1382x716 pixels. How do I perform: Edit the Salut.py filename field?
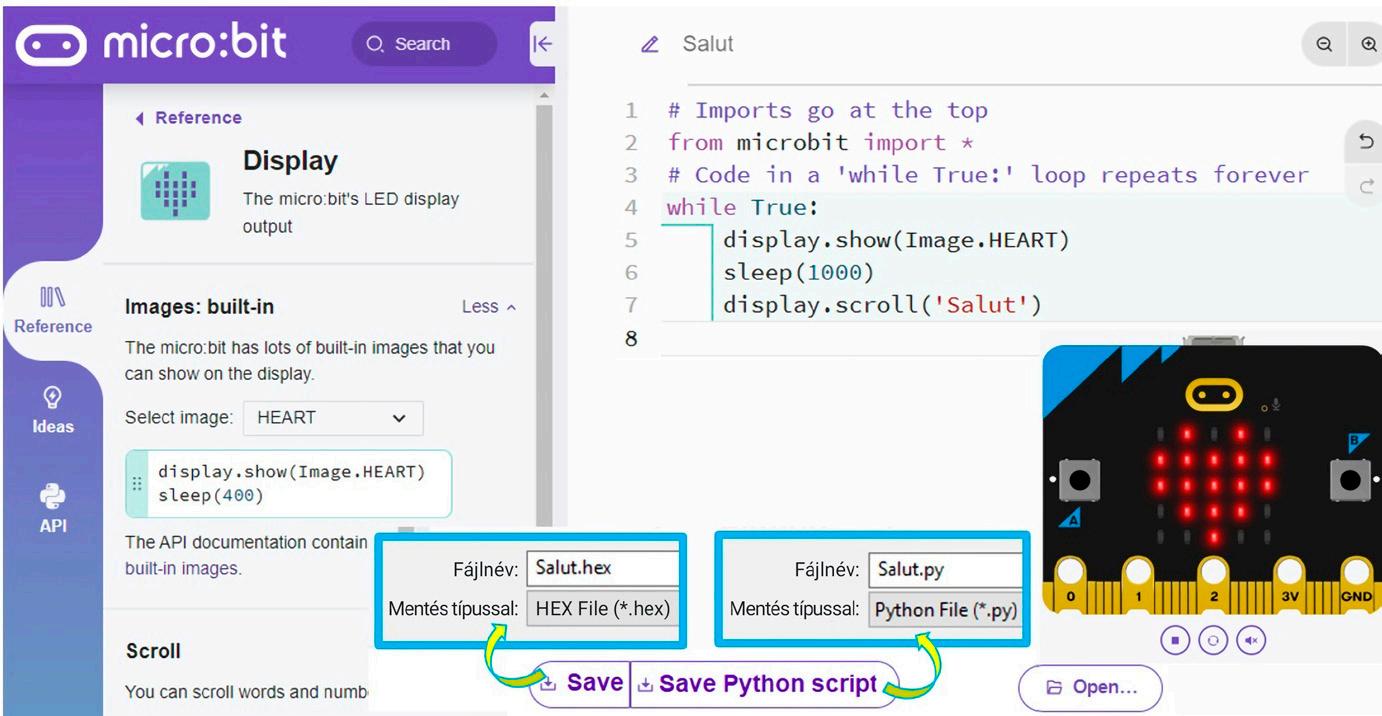[x=945, y=569]
